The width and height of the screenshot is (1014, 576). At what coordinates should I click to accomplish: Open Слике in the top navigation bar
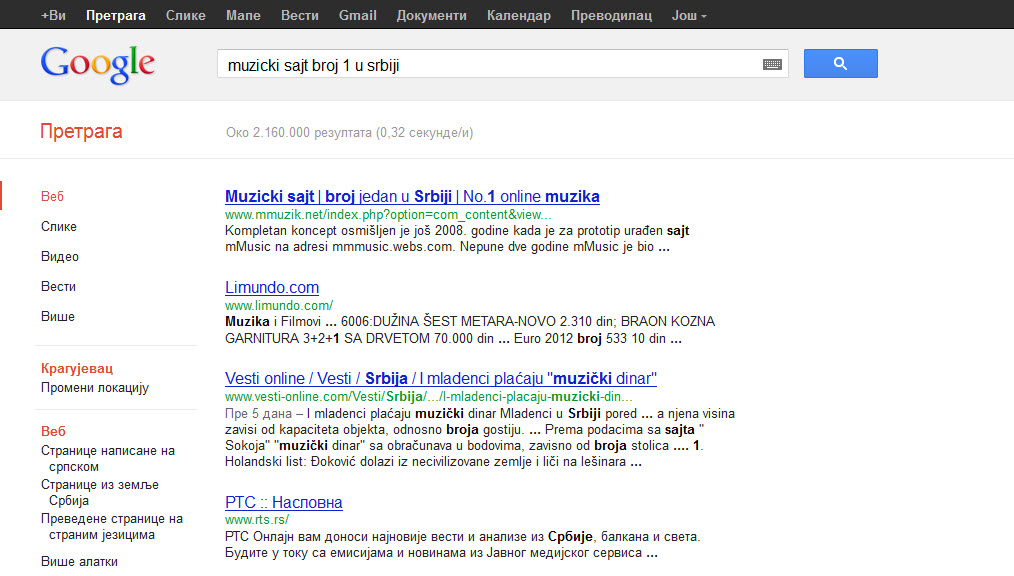pyautogui.click(x=186, y=15)
